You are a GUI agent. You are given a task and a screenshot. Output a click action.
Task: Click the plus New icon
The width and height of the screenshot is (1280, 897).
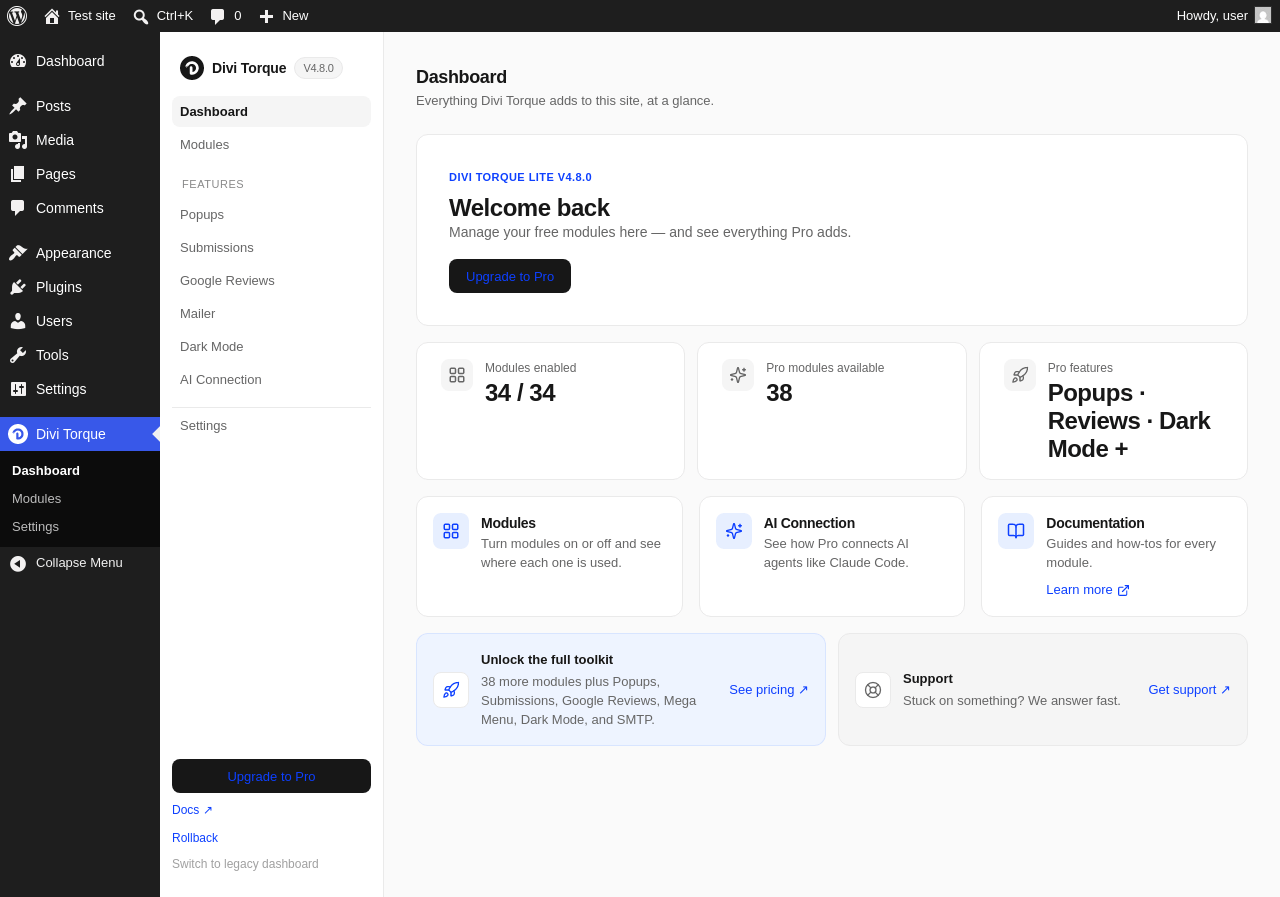[266, 16]
